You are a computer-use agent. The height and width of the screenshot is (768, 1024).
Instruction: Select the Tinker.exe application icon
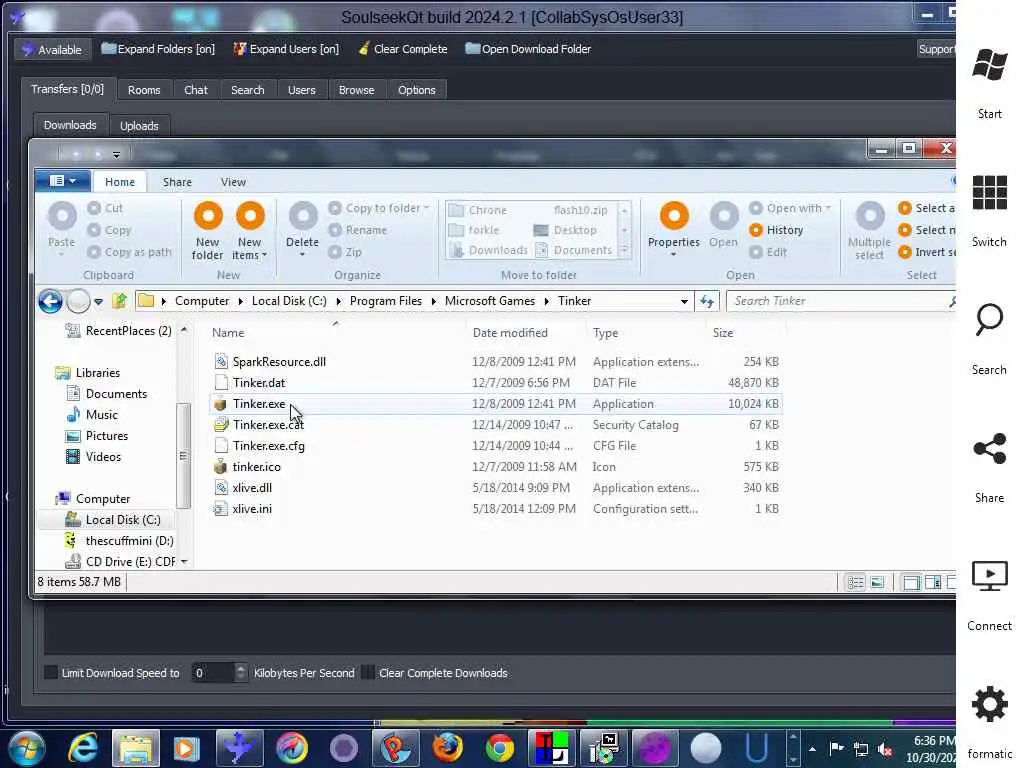tap(221, 404)
